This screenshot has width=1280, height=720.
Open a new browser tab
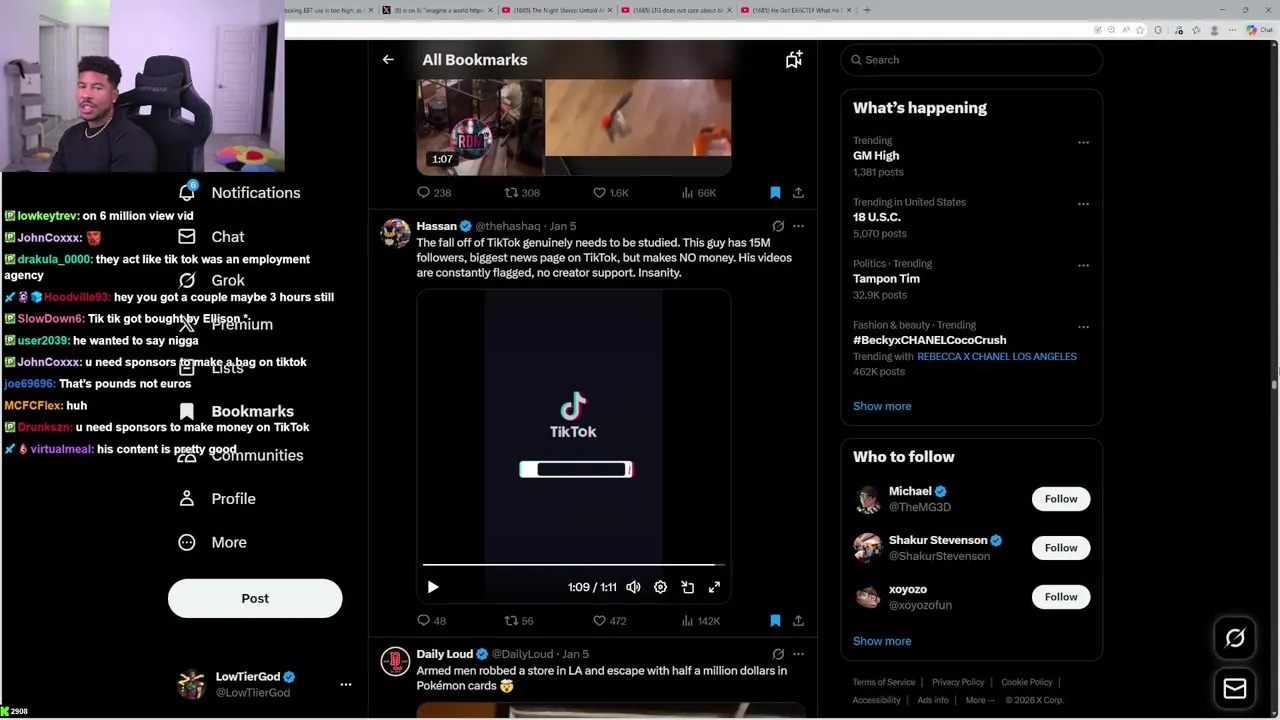(x=867, y=10)
